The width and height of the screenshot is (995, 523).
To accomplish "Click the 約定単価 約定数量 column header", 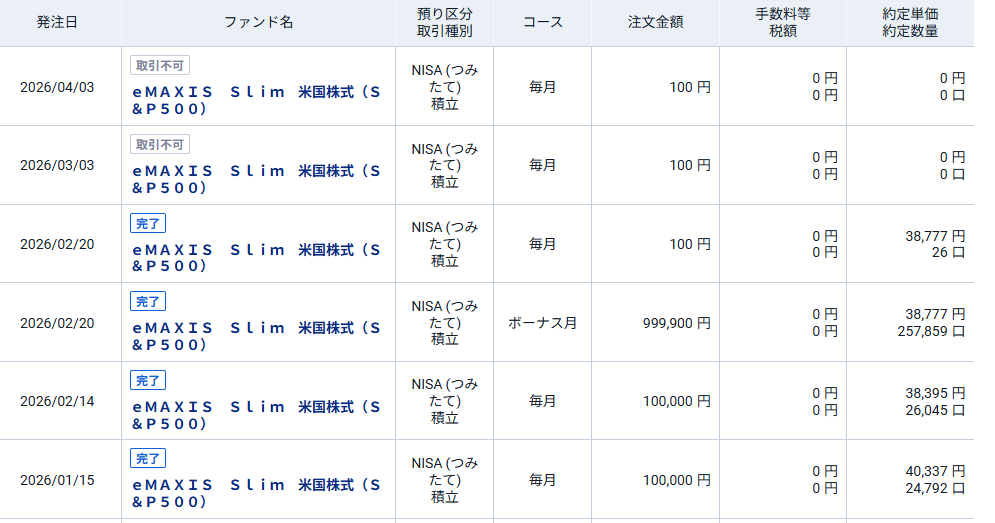I will pos(910,22).
